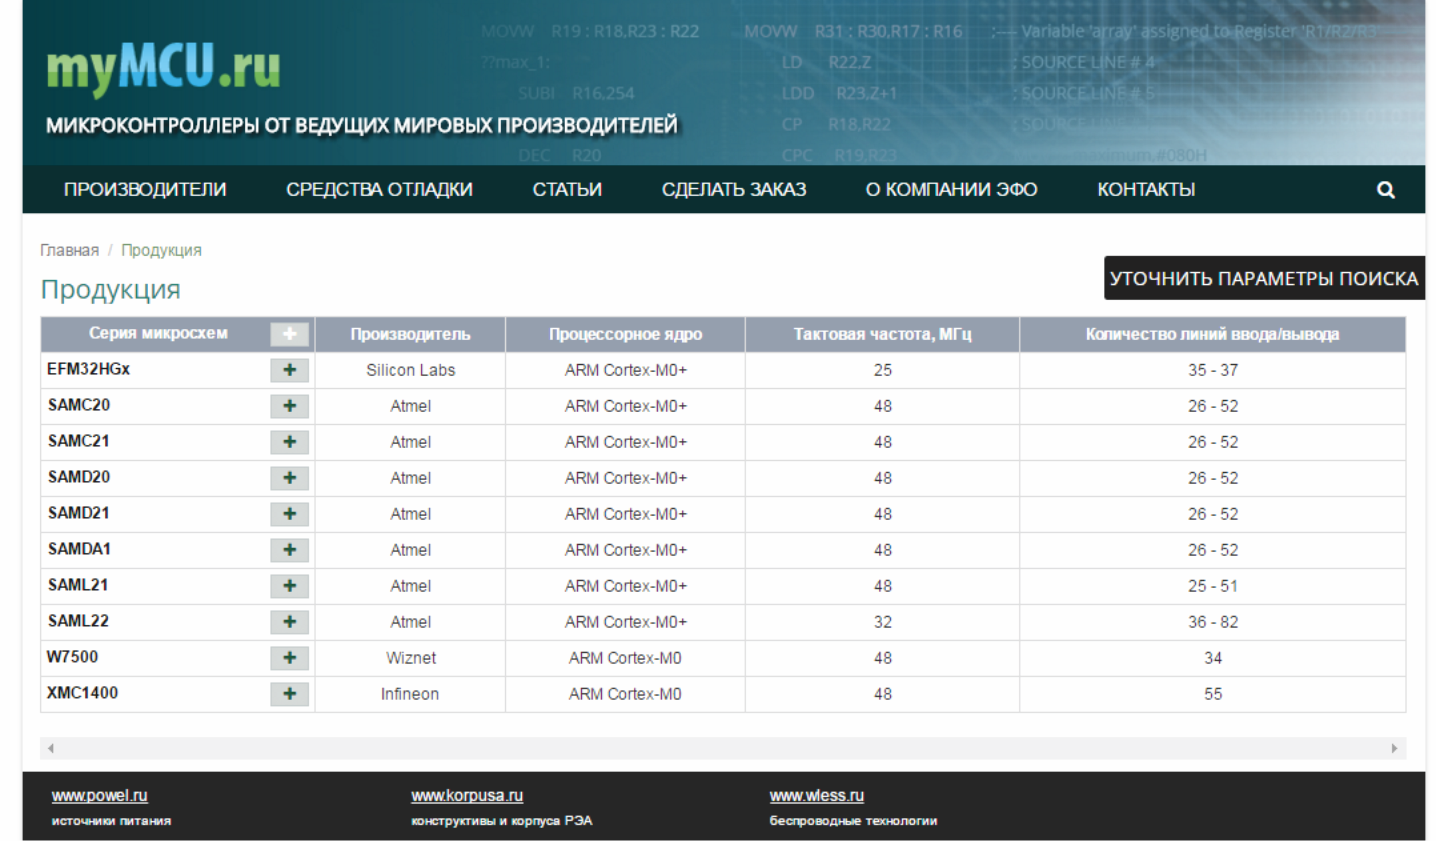Click the 25 MHz frequency cell
Screen dimensions: 1436x841
[x=882, y=370]
